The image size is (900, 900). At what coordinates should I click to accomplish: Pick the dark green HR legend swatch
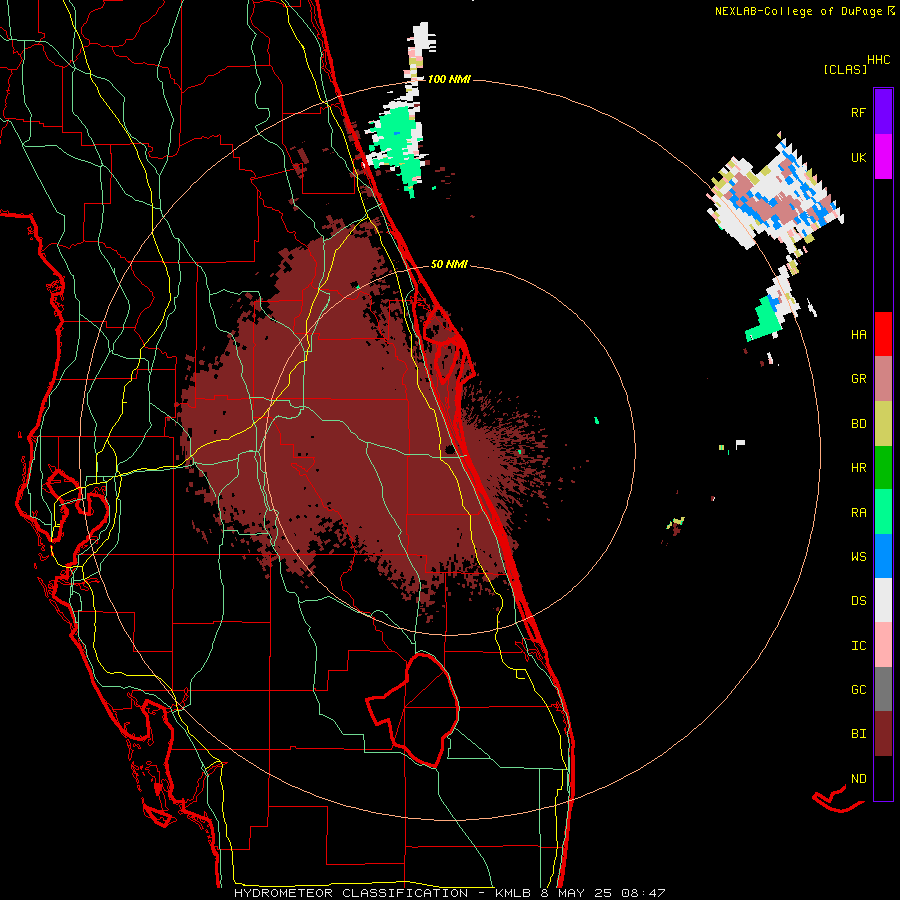(883, 468)
